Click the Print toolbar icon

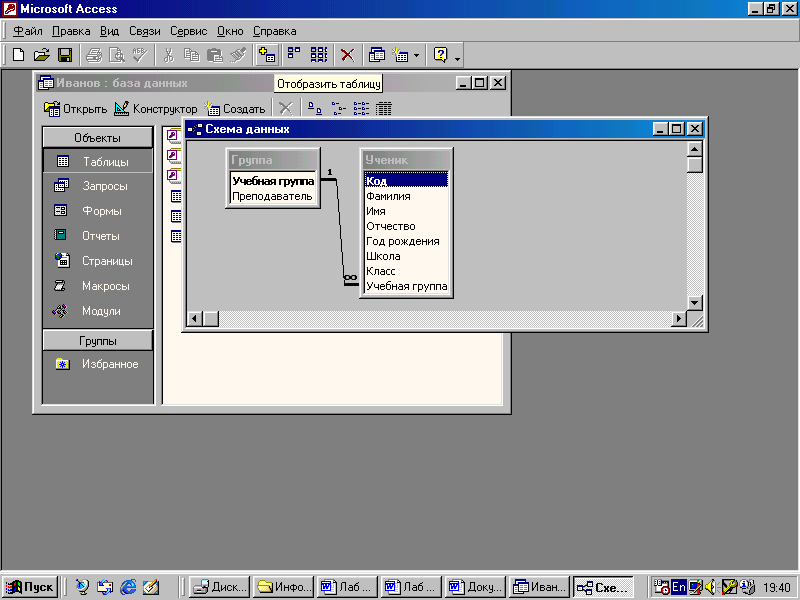coord(94,55)
